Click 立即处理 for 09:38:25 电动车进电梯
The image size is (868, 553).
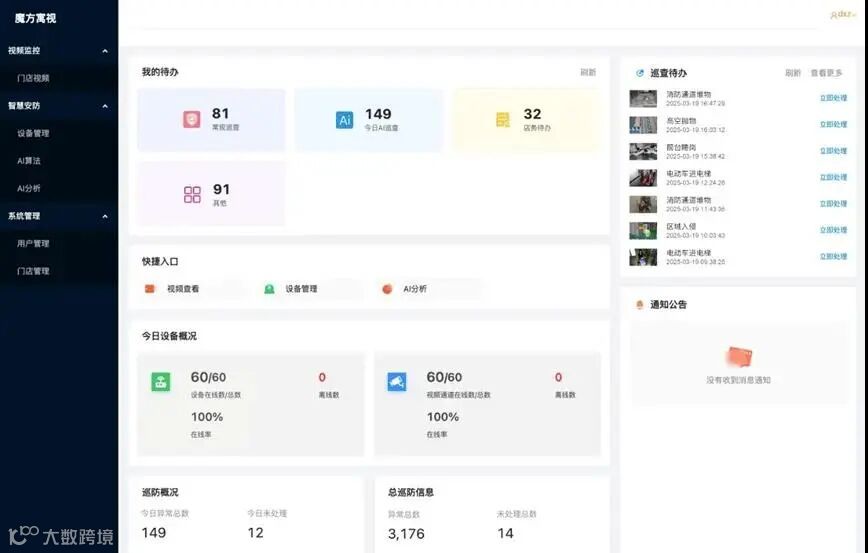click(x=833, y=256)
